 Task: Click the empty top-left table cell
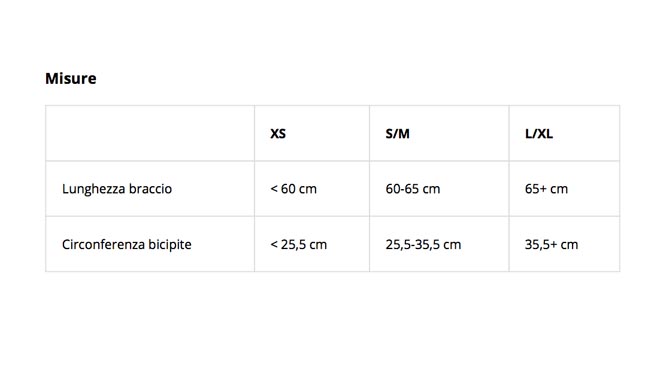(x=150, y=133)
